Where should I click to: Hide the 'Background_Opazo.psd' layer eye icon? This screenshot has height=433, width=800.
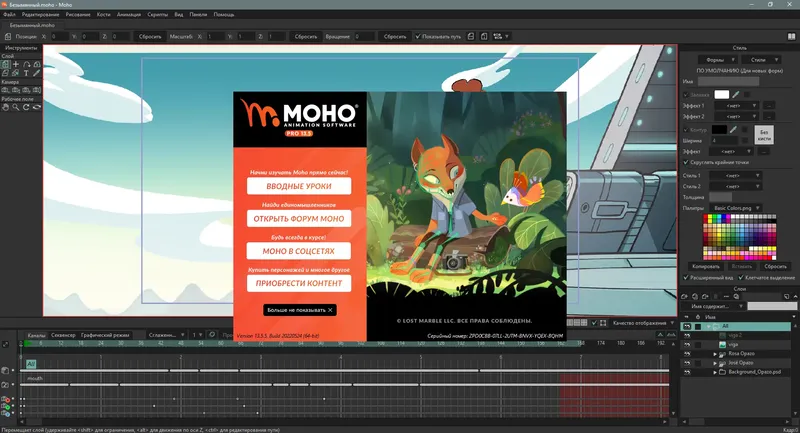tap(687, 372)
